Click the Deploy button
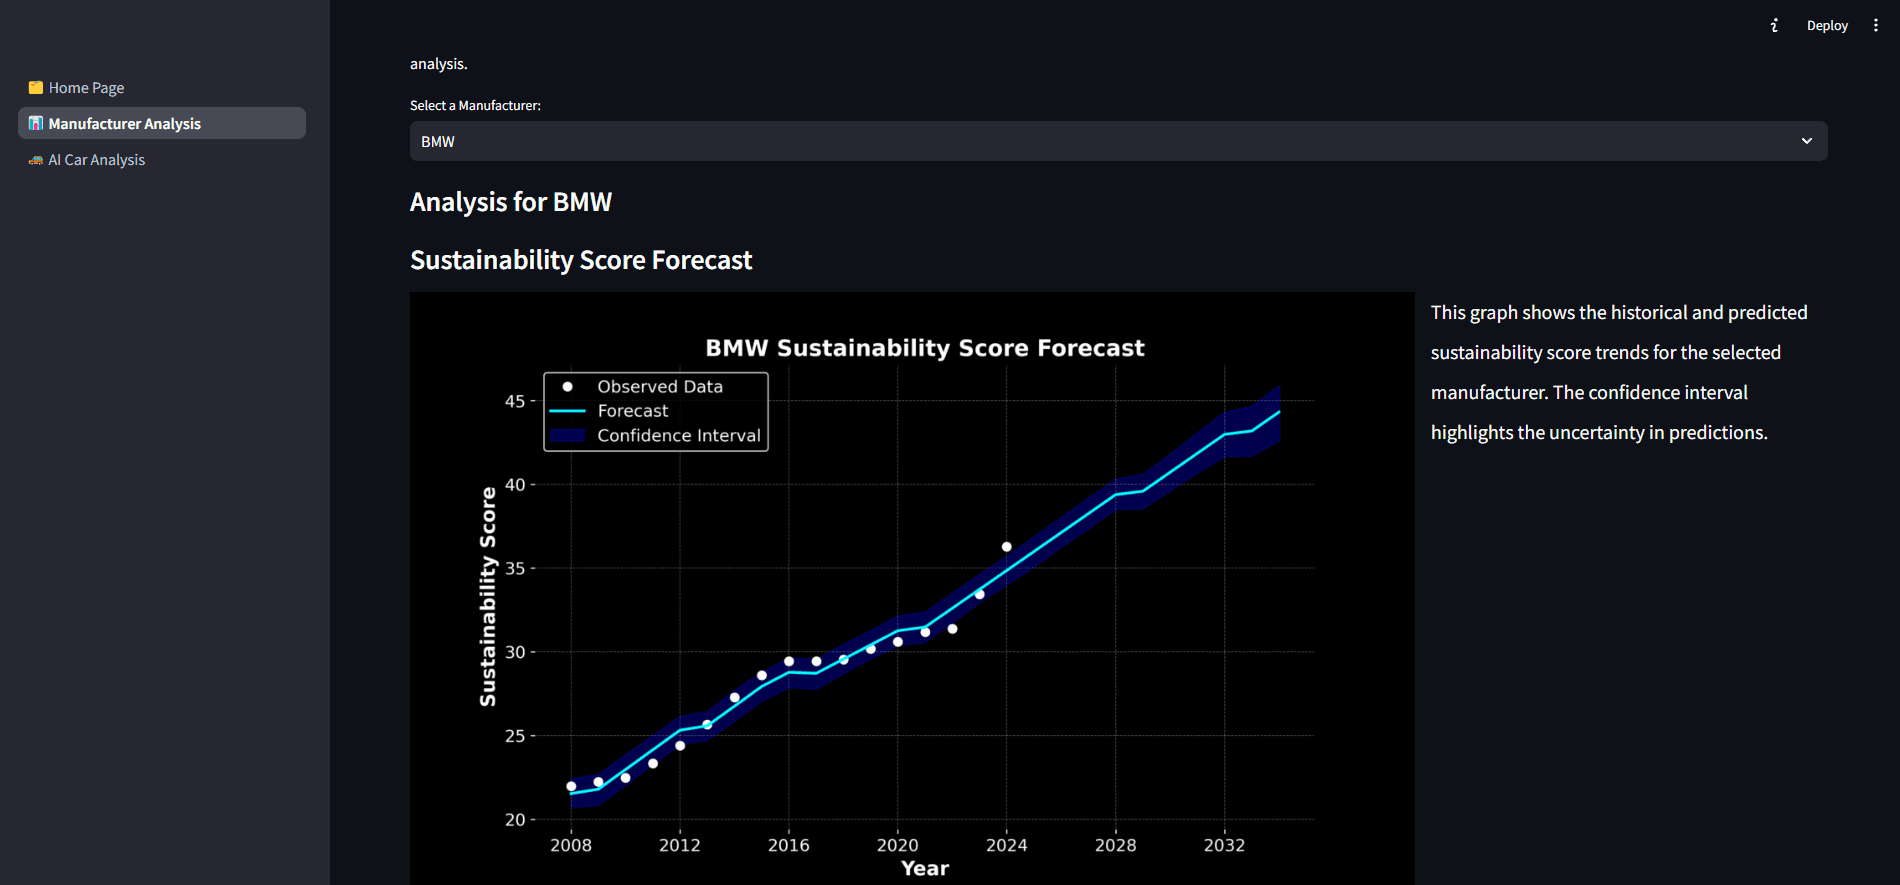Image resolution: width=1900 pixels, height=885 pixels. point(1827,26)
